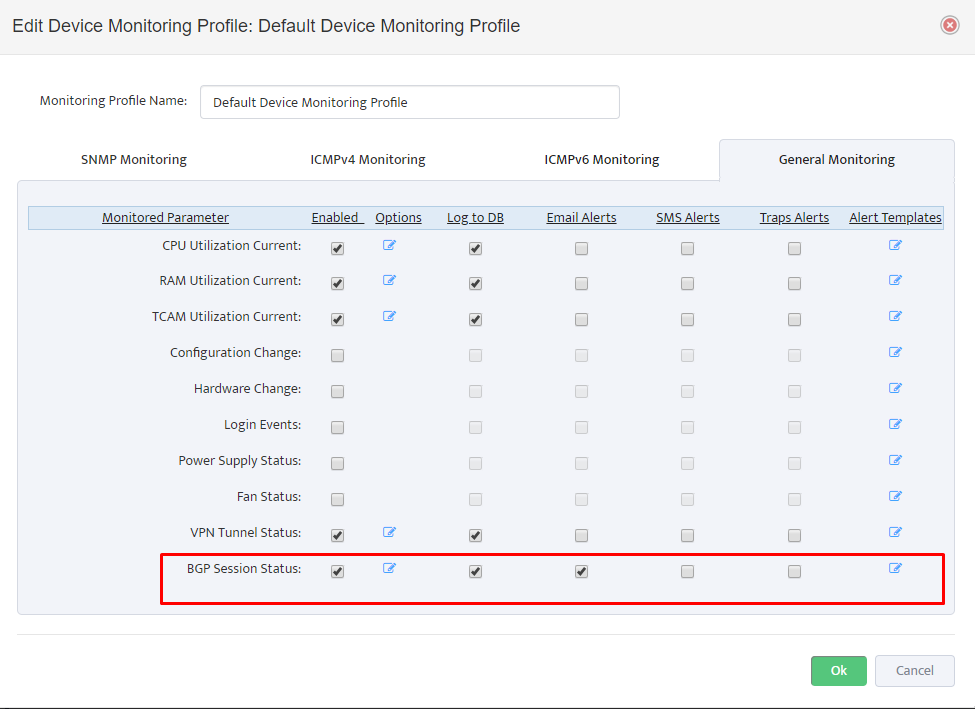
Task: Enable Power Supply Status monitoring
Action: tap(338, 464)
